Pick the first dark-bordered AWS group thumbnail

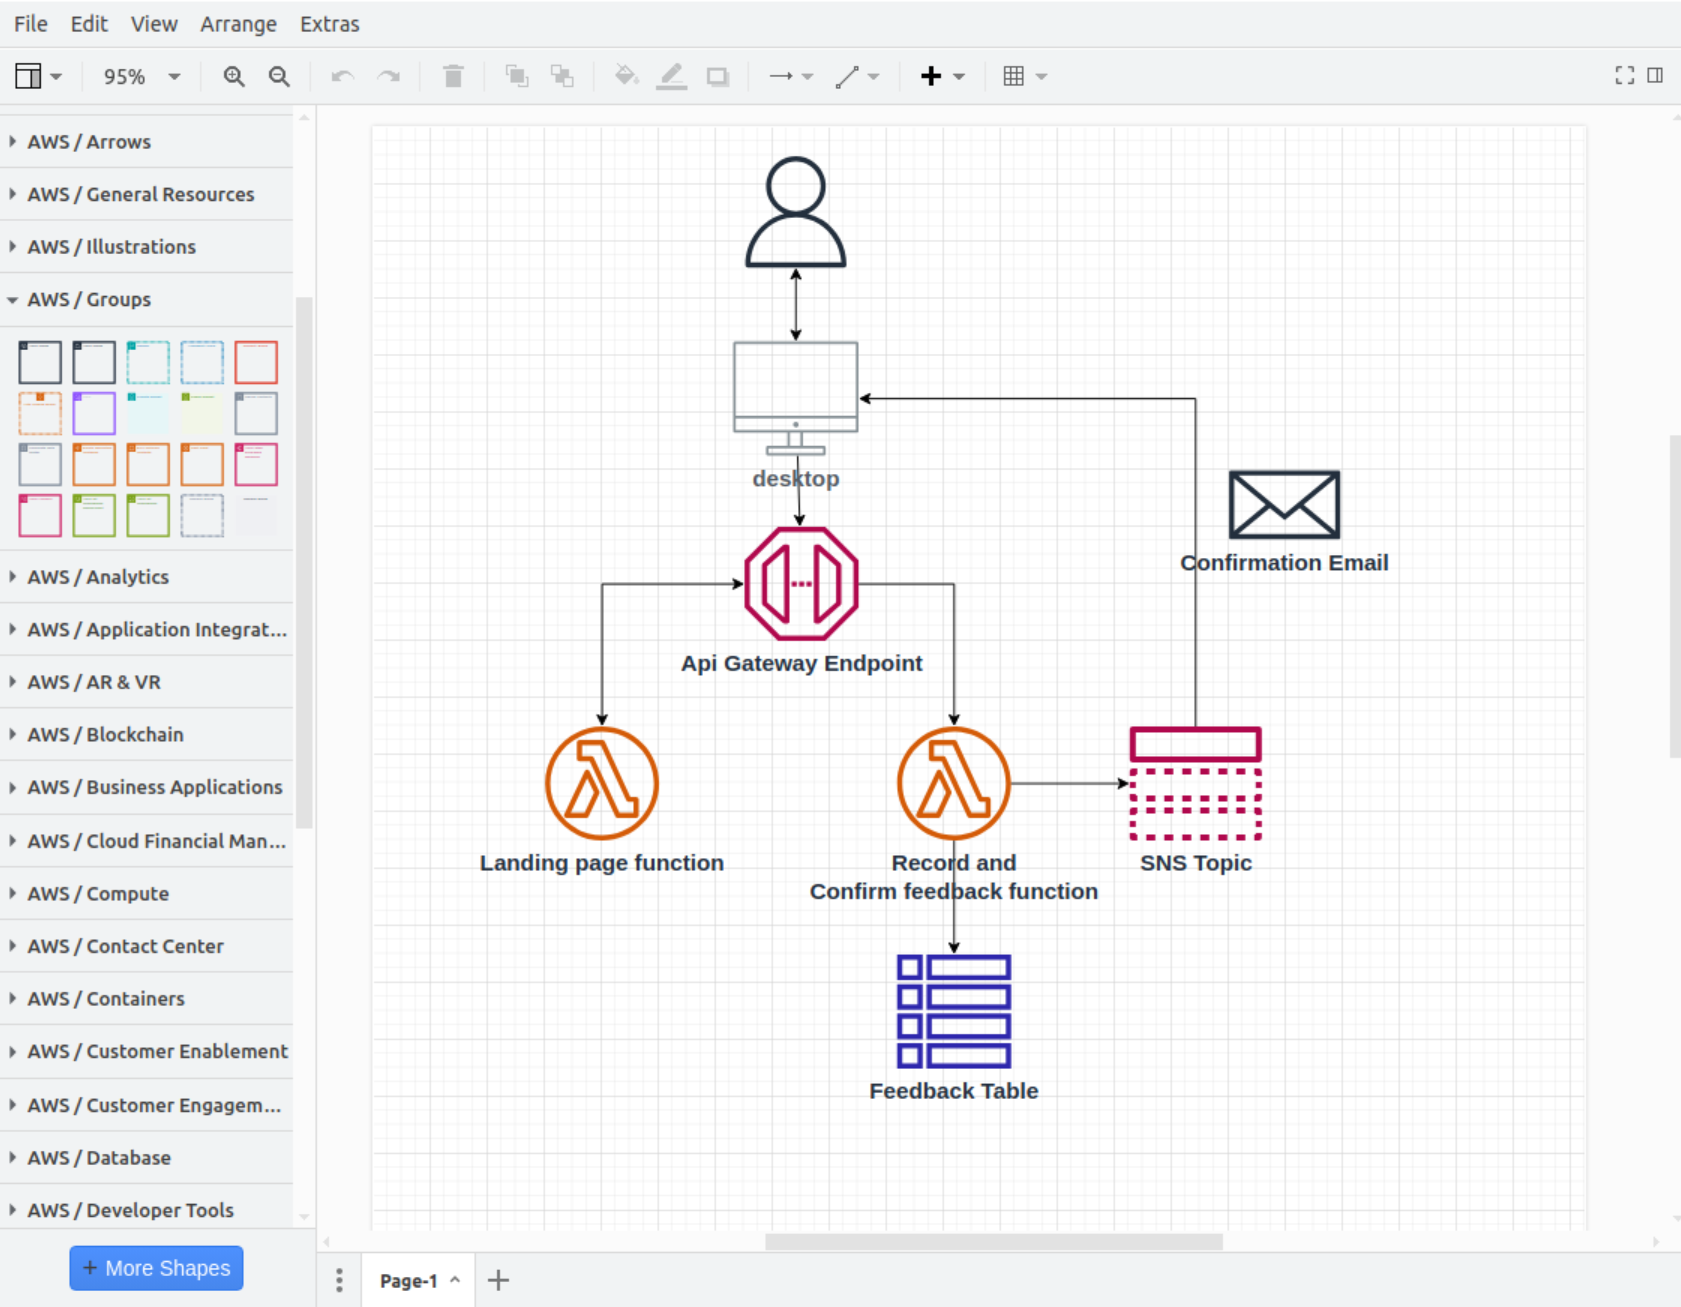click(x=40, y=362)
